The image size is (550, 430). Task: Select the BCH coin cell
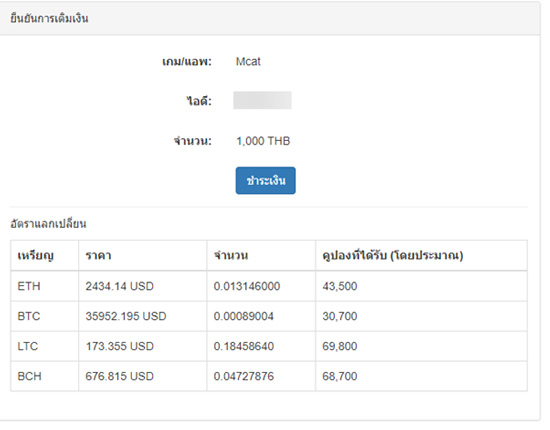45,376
